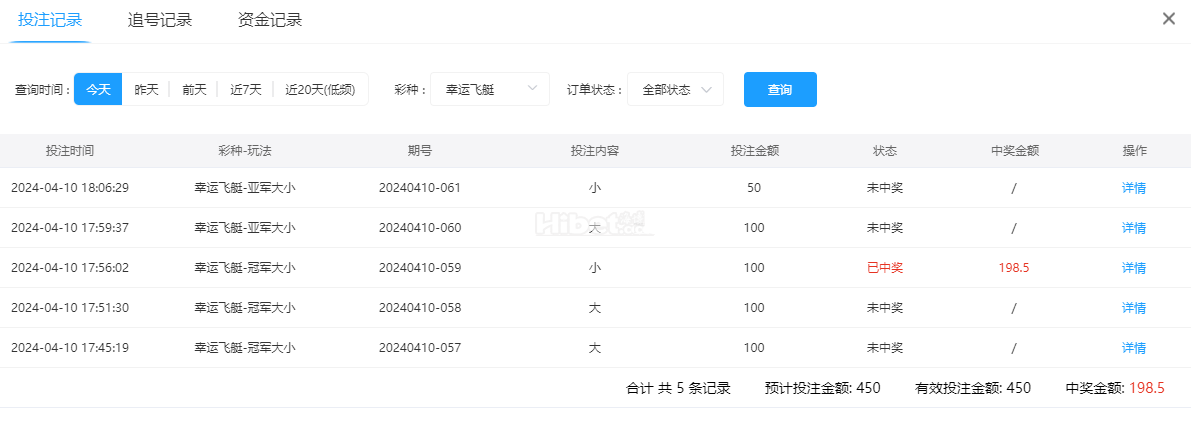Screen dimensions: 1191x447
Task: Click bet content 小 in period 059 row
Action: pos(595,268)
